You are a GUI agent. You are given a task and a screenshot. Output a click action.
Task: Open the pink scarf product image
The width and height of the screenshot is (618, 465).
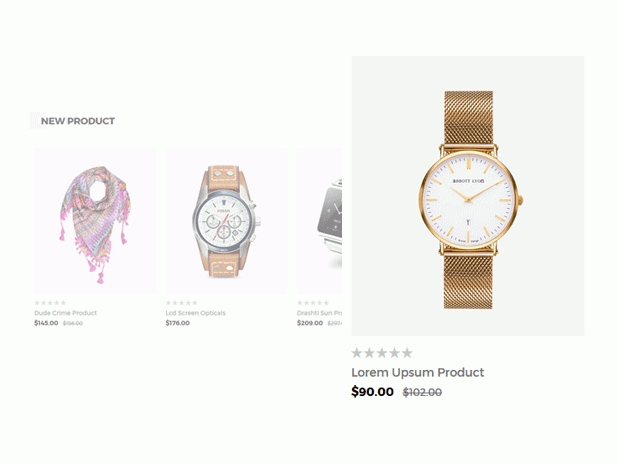[95, 221]
